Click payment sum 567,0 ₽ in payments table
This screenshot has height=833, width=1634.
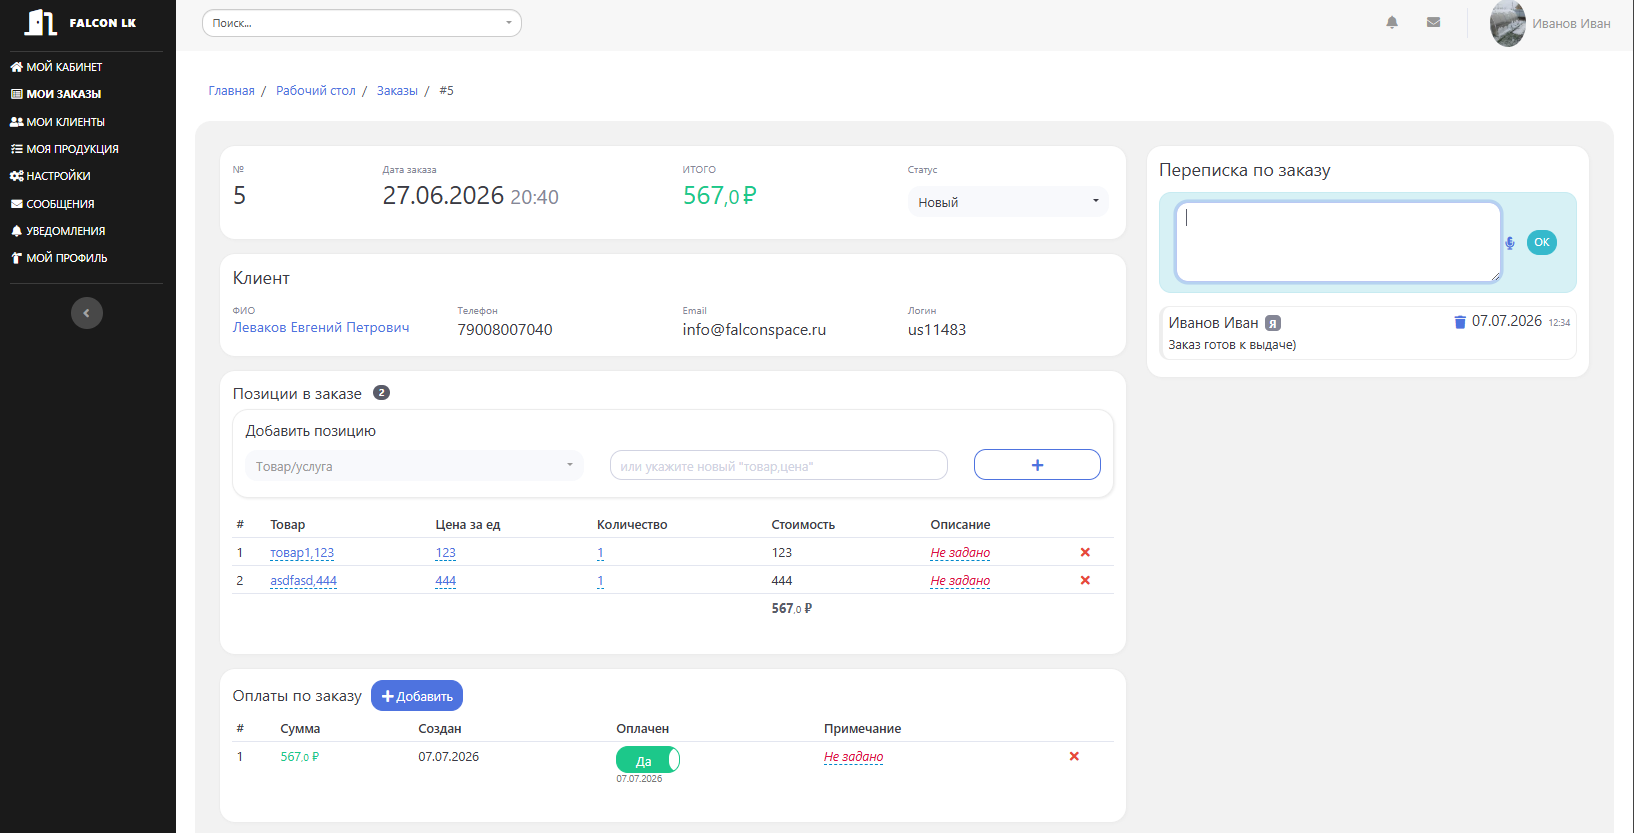tap(300, 757)
